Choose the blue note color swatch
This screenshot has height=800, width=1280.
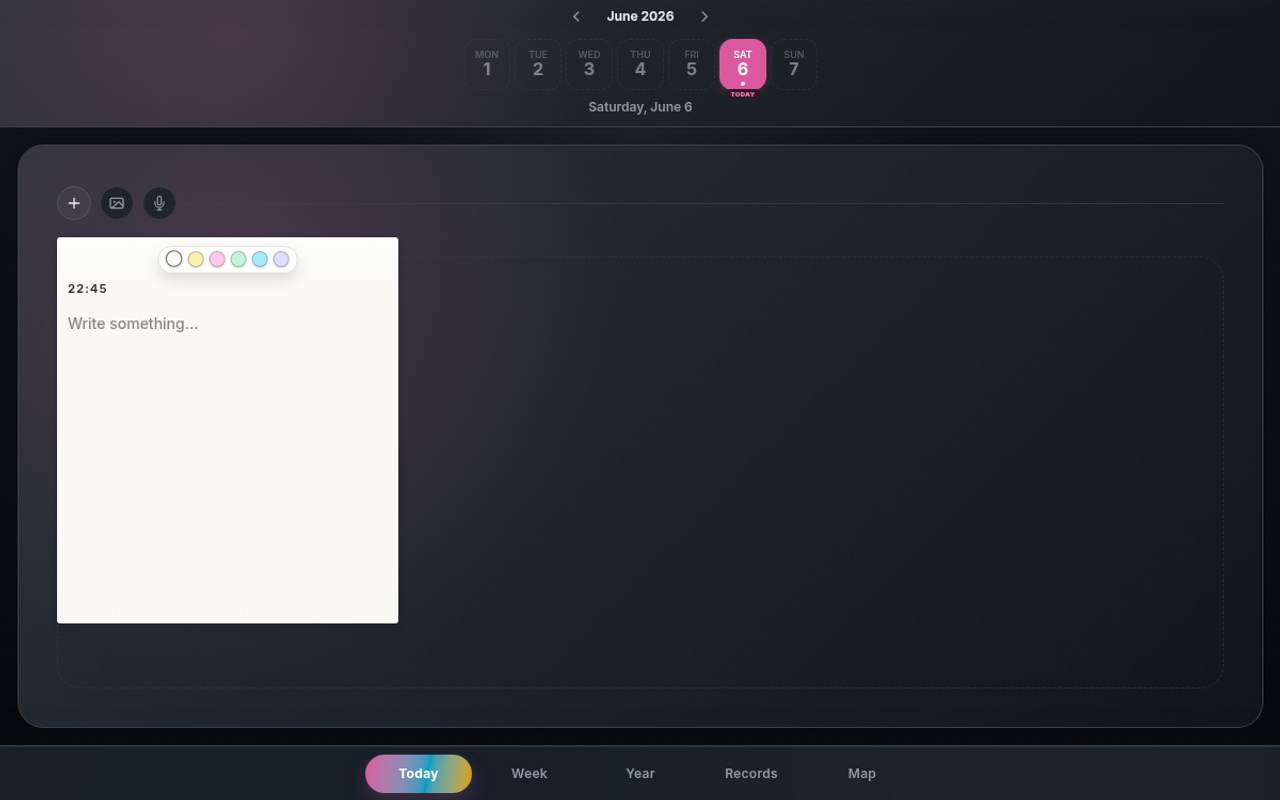[x=260, y=259]
